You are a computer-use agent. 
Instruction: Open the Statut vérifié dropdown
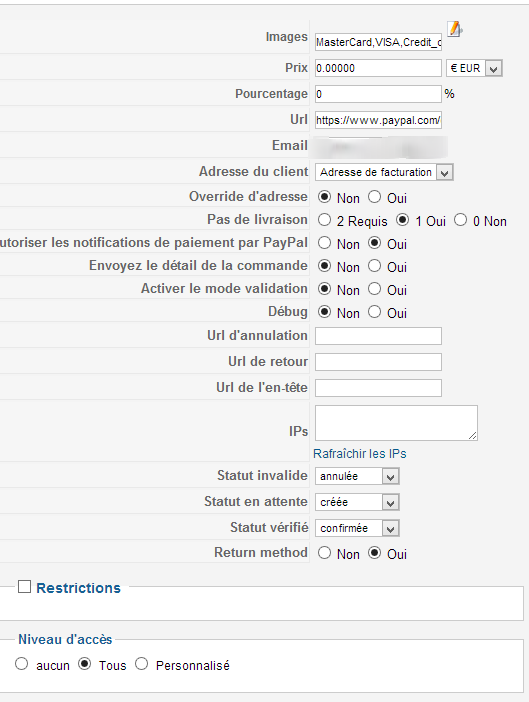357,528
